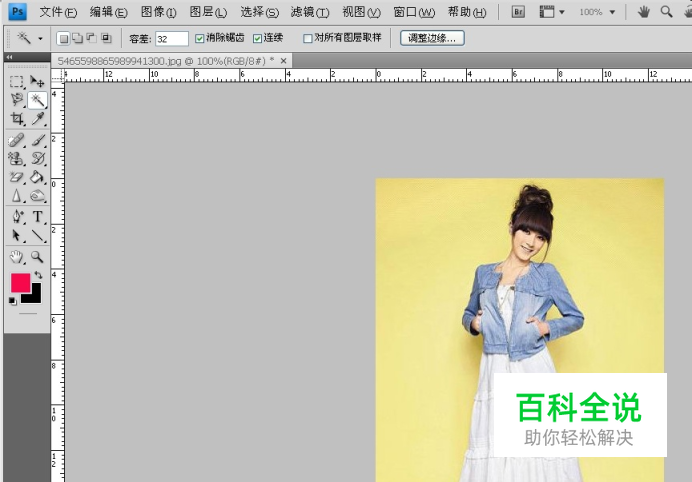Viewport: 692px width, 482px height.
Task: Open the red foreground color picker
Action: (x=20, y=282)
